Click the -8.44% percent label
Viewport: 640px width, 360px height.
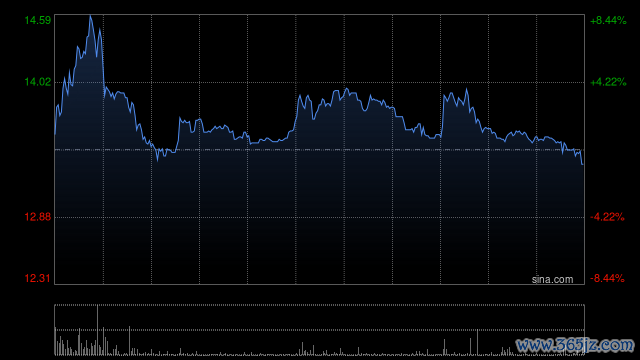pyautogui.click(x=607, y=278)
